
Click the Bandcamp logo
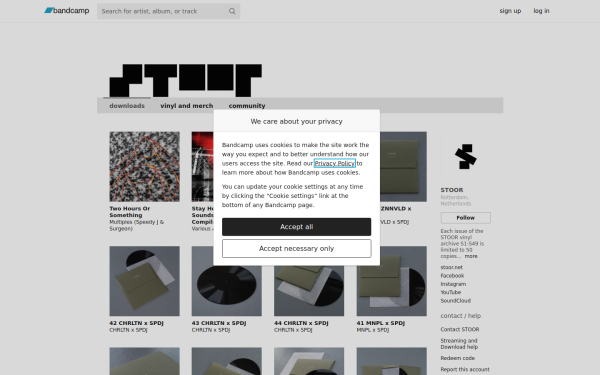click(67, 11)
